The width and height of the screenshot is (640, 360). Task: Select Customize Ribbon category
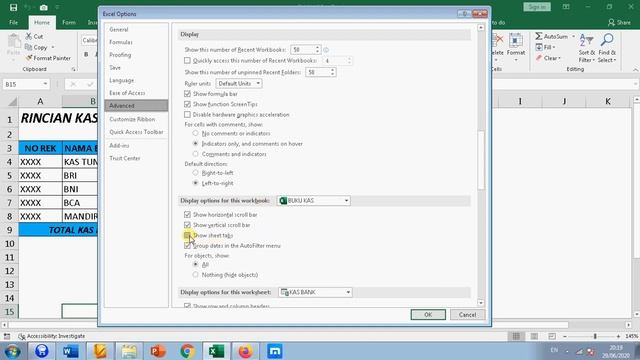pyautogui.click(x=132, y=119)
